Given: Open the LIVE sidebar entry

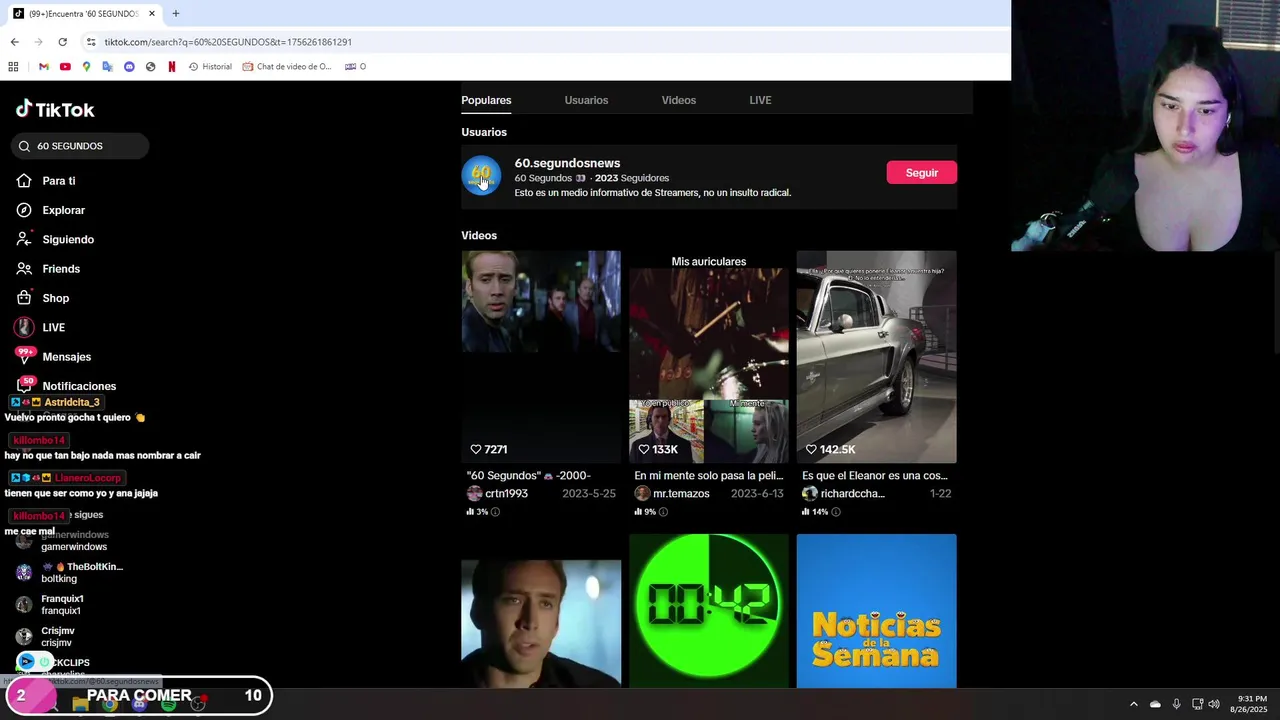Looking at the screenshot, I should [x=40, y=327].
